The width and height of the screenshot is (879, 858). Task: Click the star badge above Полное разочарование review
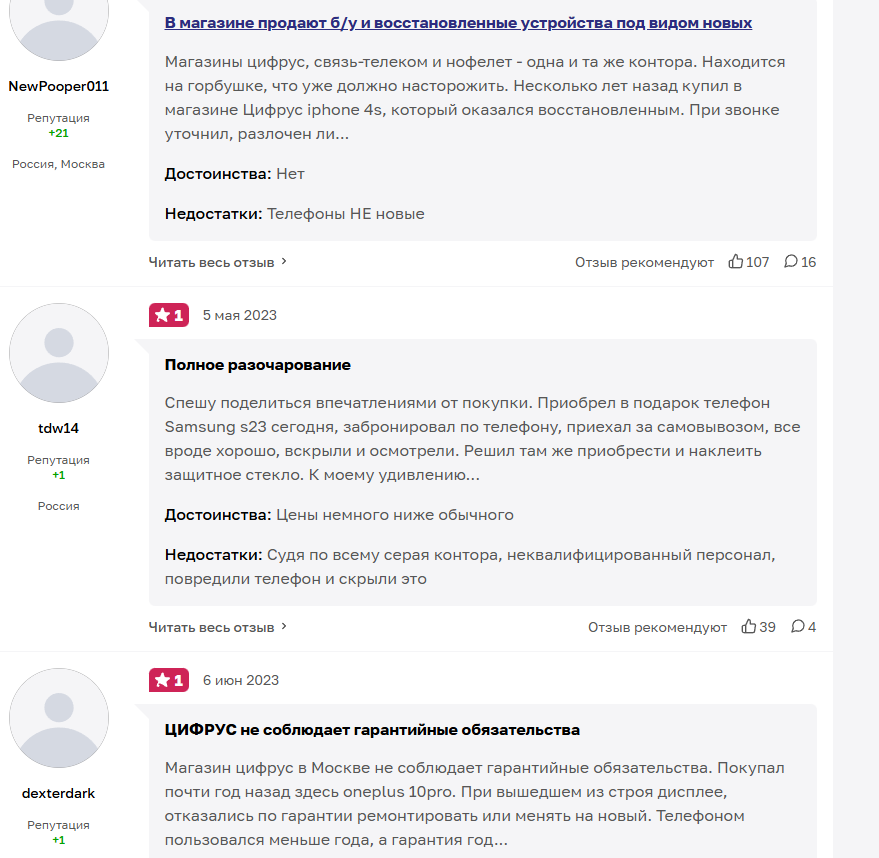pos(168,314)
